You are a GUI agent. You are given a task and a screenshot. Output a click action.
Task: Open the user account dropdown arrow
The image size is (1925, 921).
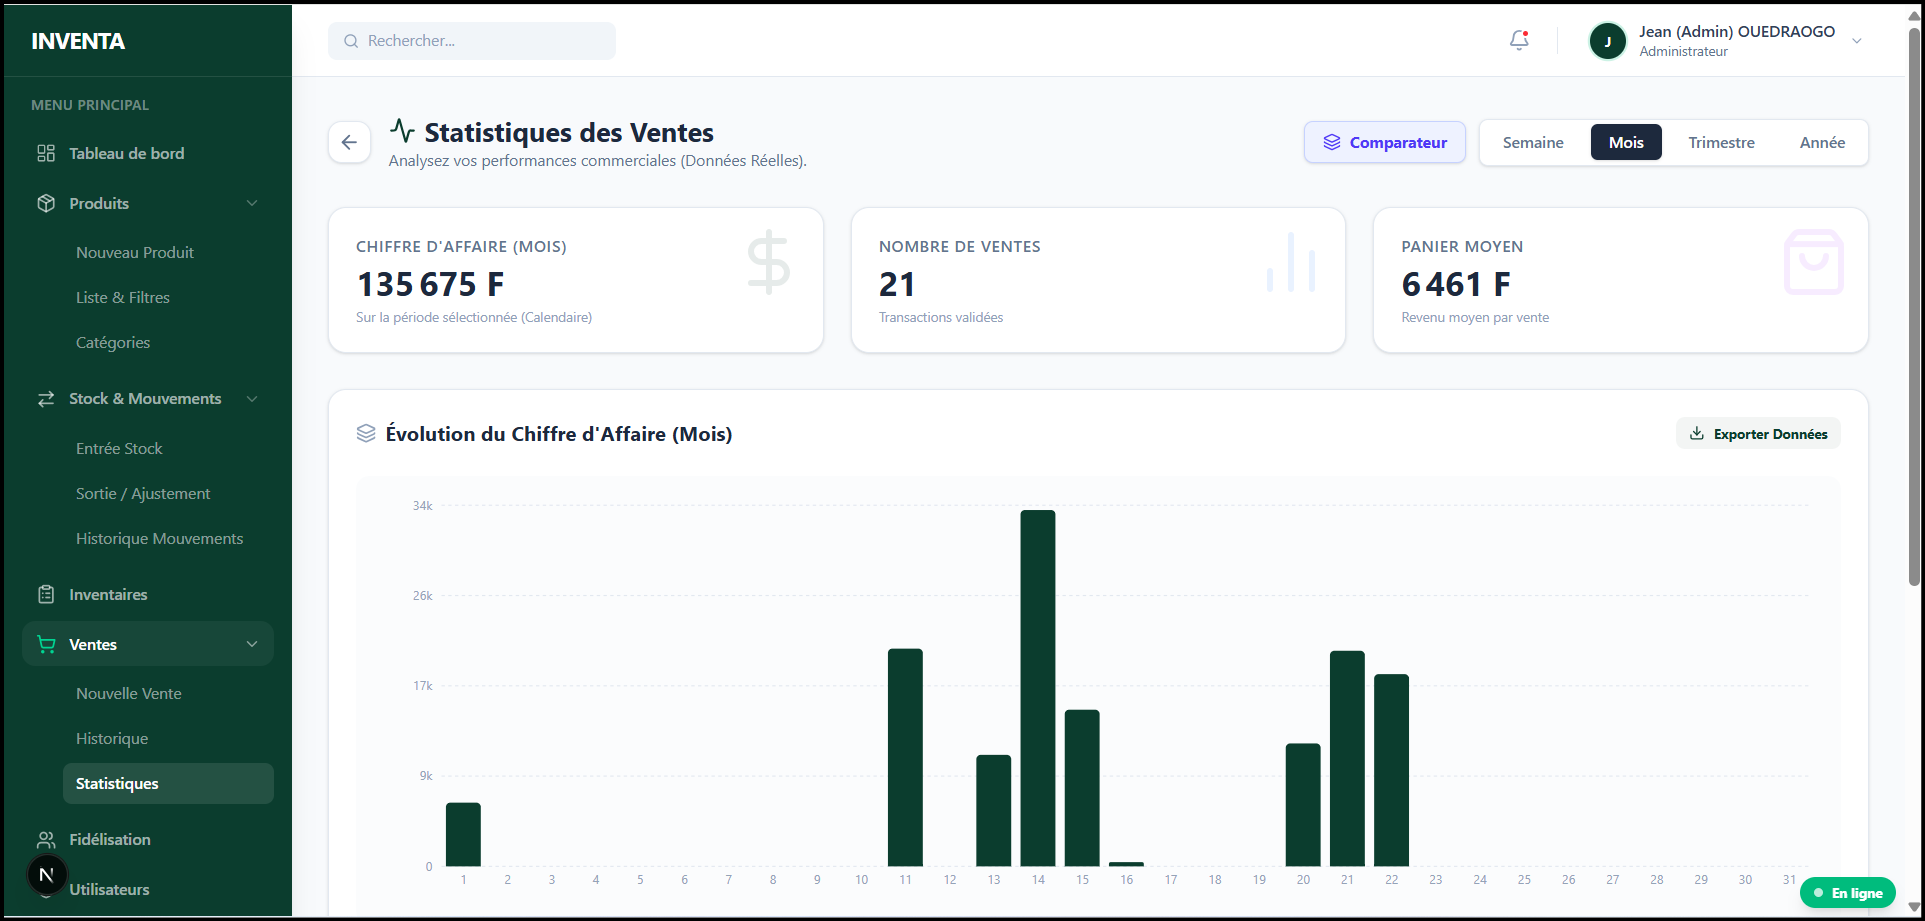coord(1856,41)
